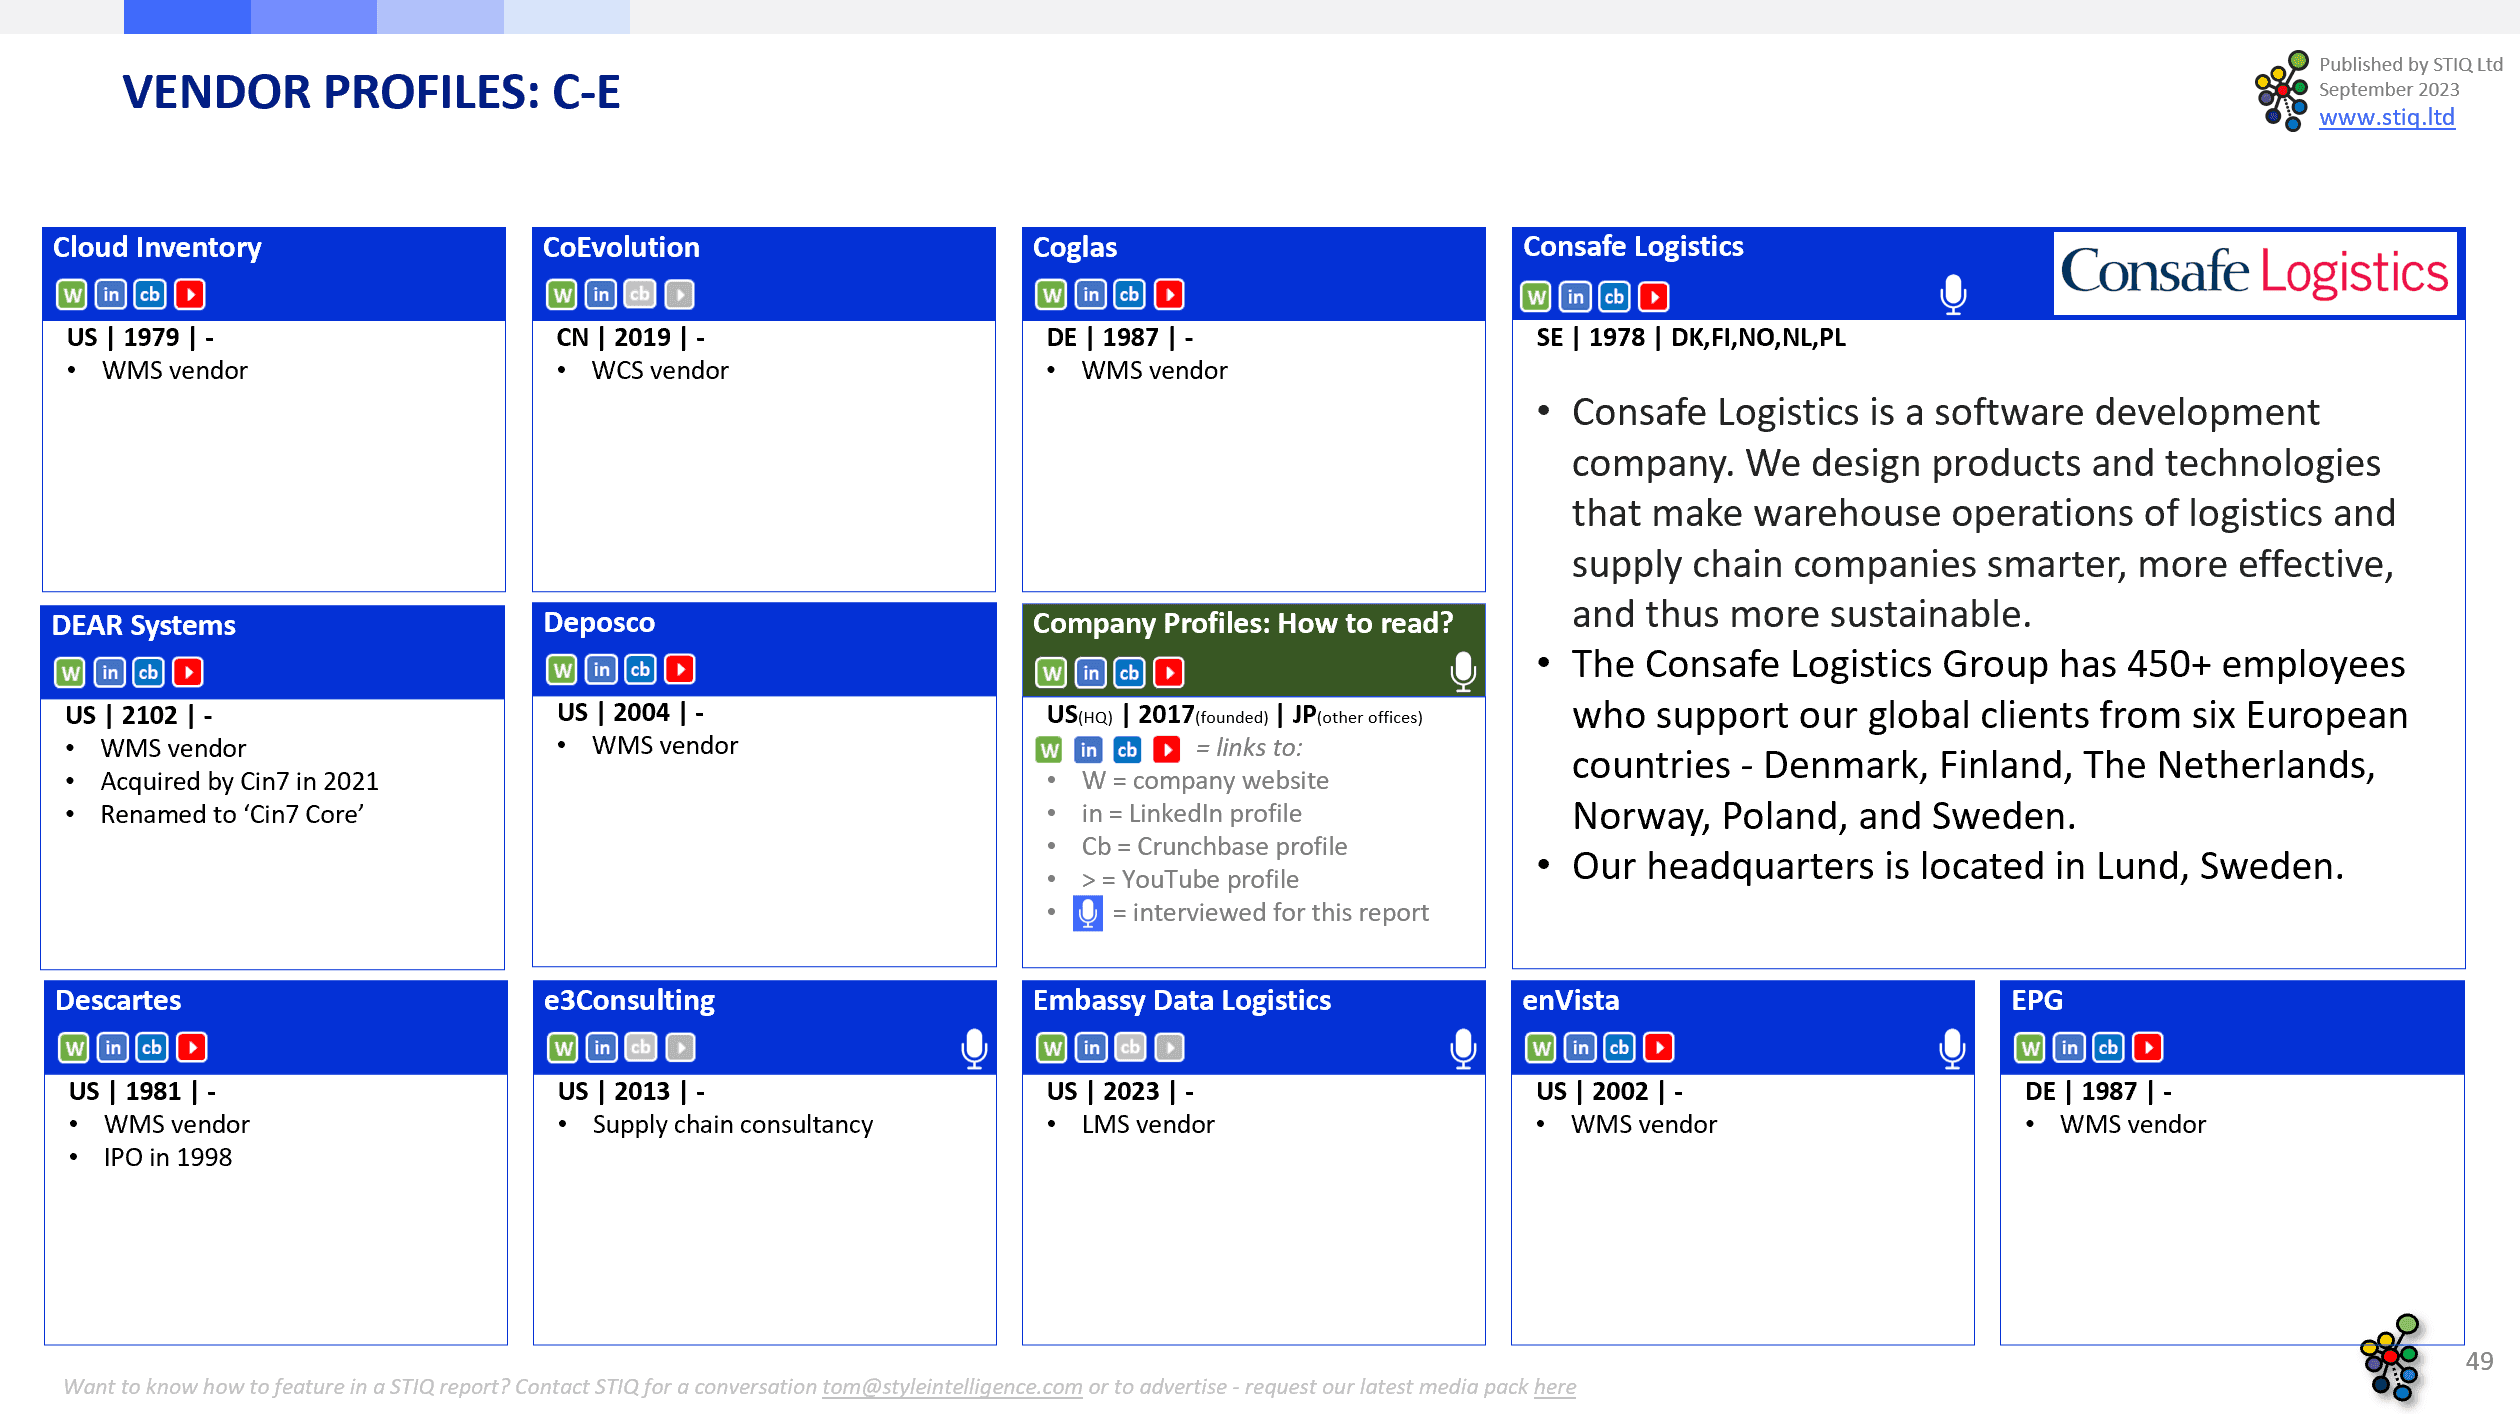Open Cloud Inventory LinkedIn icon
Screen dimensions: 2520x1414
click(x=111, y=295)
